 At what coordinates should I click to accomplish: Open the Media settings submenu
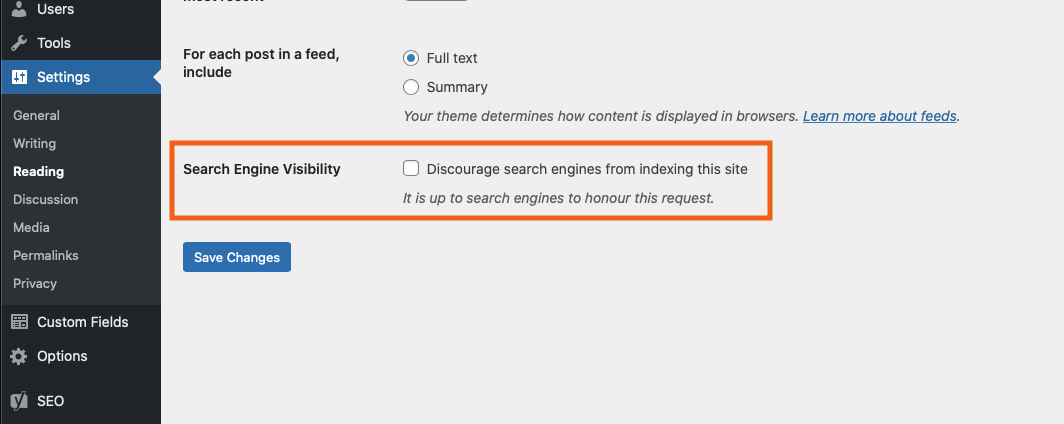(31, 228)
